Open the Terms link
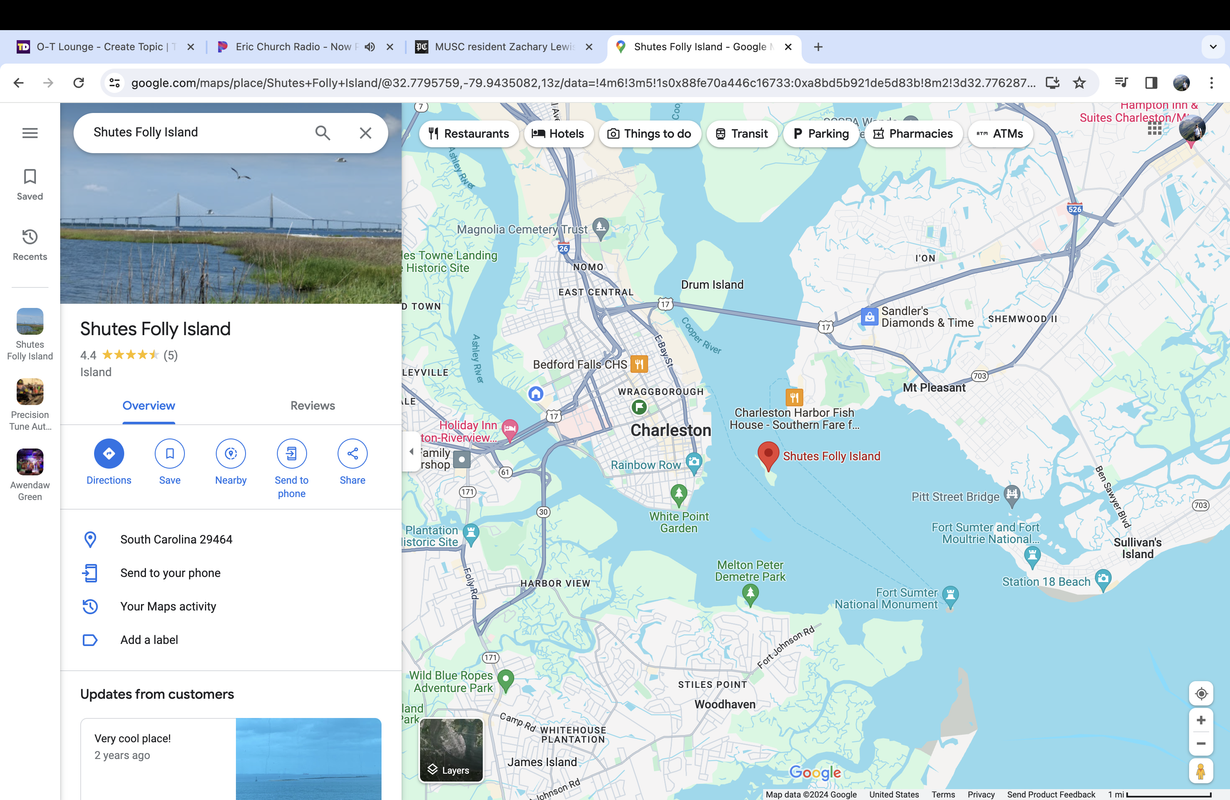 coord(943,795)
